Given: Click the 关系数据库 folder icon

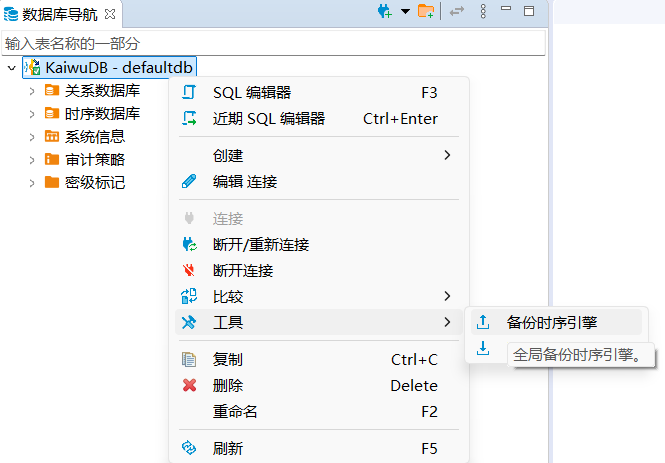Looking at the screenshot, I should (x=52, y=90).
